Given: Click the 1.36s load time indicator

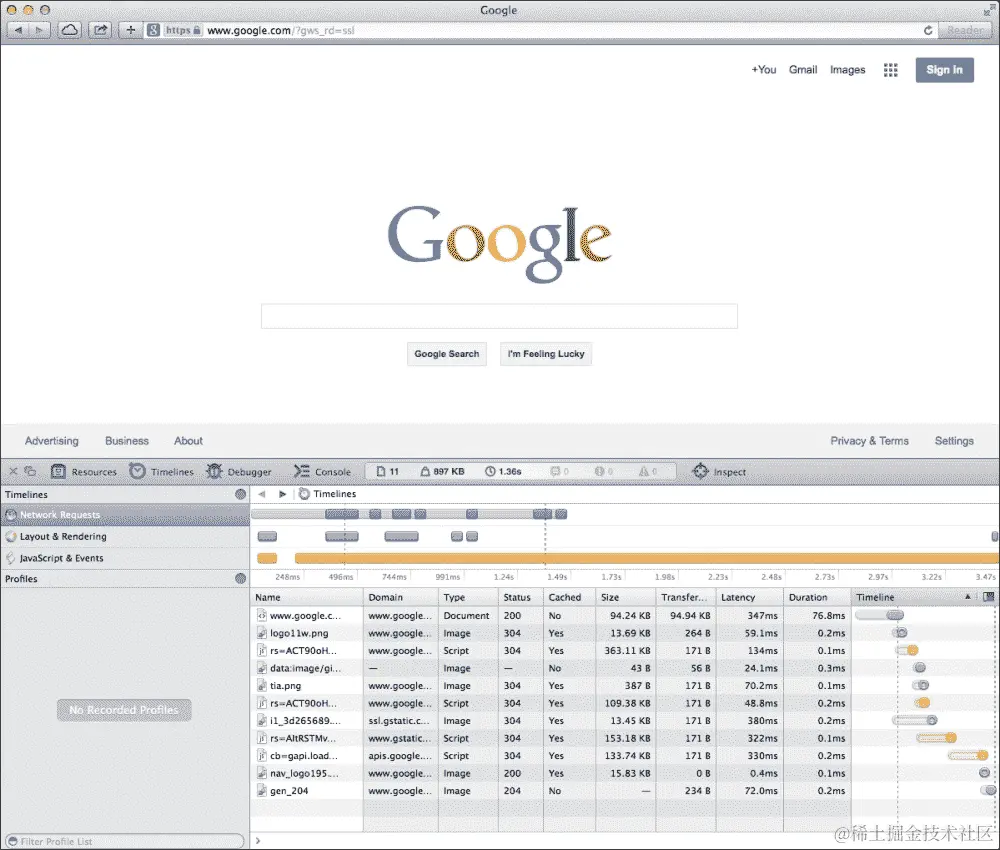Looking at the screenshot, I should point(503,472).
